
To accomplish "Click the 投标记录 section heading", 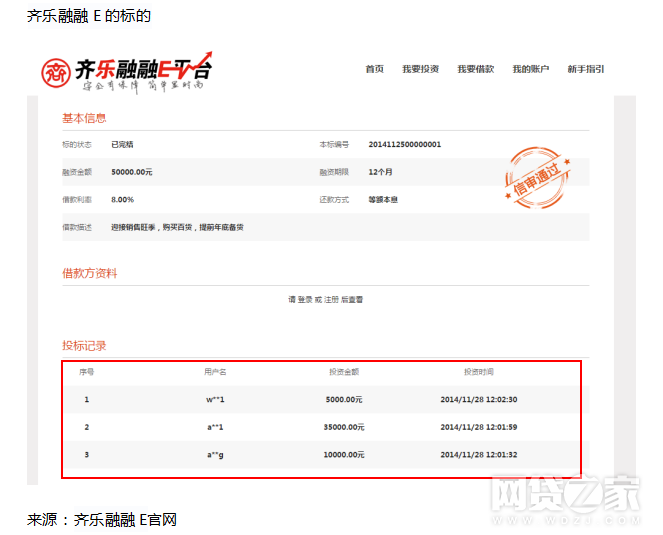I will [84, 346].
